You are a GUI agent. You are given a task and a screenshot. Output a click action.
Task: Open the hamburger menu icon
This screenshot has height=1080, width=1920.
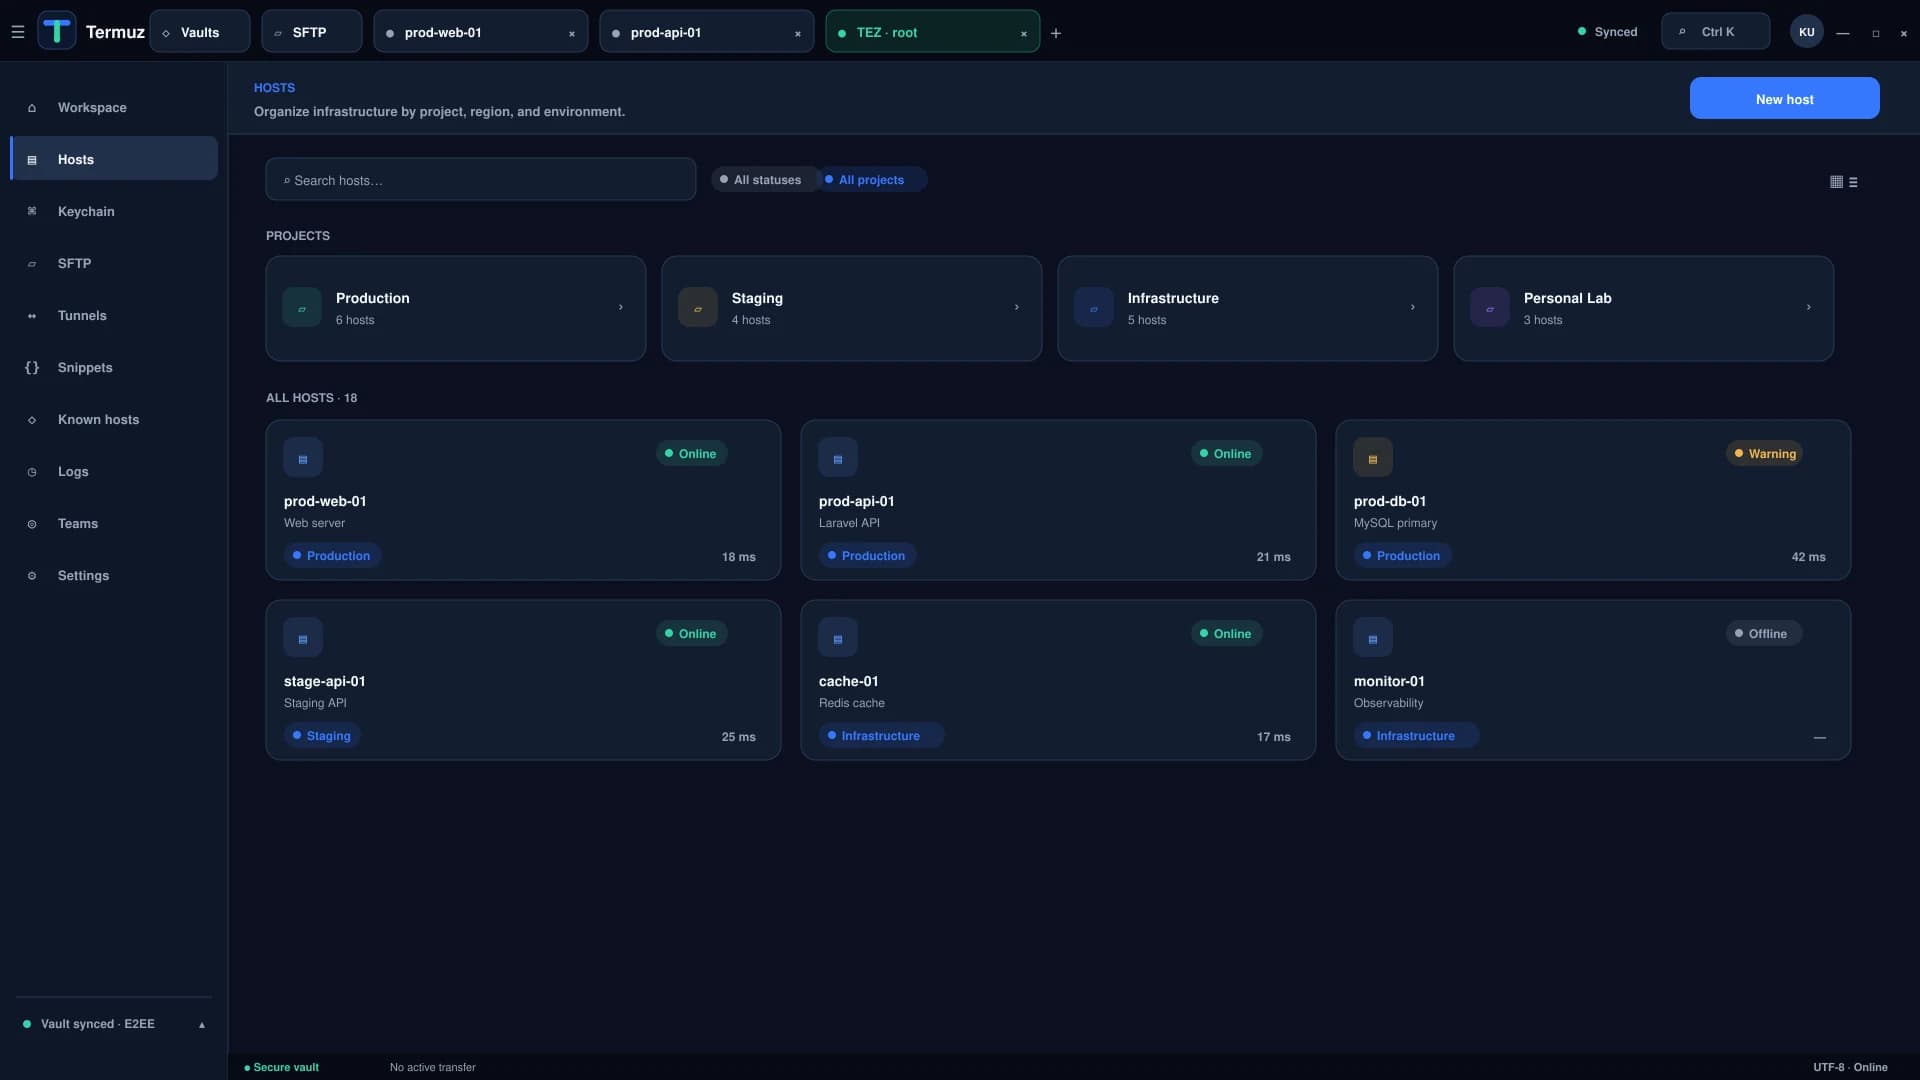coord(17,32)
